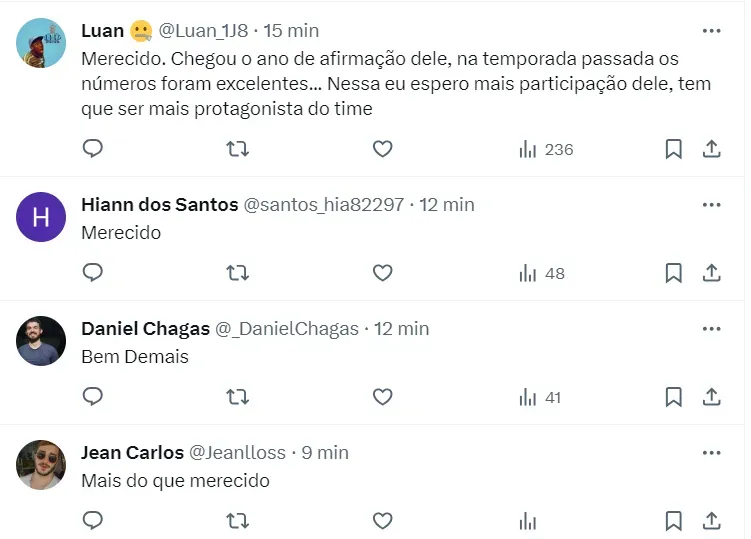This screenshot has height=539, width=751.
Task: Click Hiann dos Santos's purple H avatar
Action: pyautogui.click(x=41, y=217)
